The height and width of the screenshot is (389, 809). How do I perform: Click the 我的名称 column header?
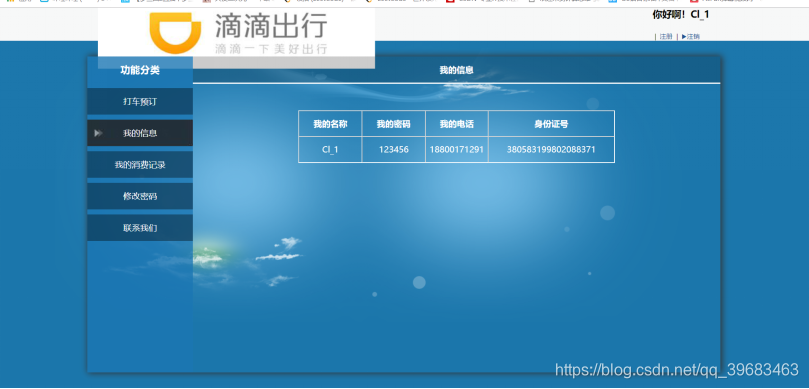330,124
